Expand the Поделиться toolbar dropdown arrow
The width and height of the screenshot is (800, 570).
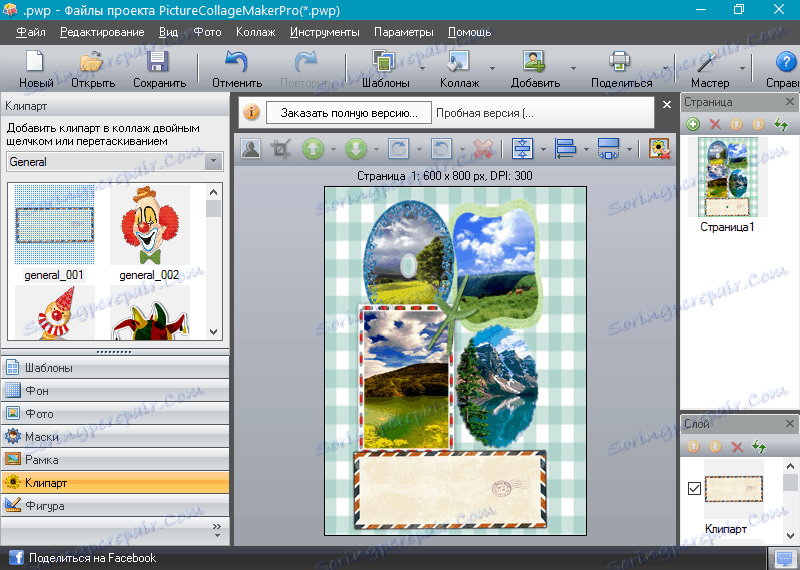pyautogui.click(x=665, y=68)
